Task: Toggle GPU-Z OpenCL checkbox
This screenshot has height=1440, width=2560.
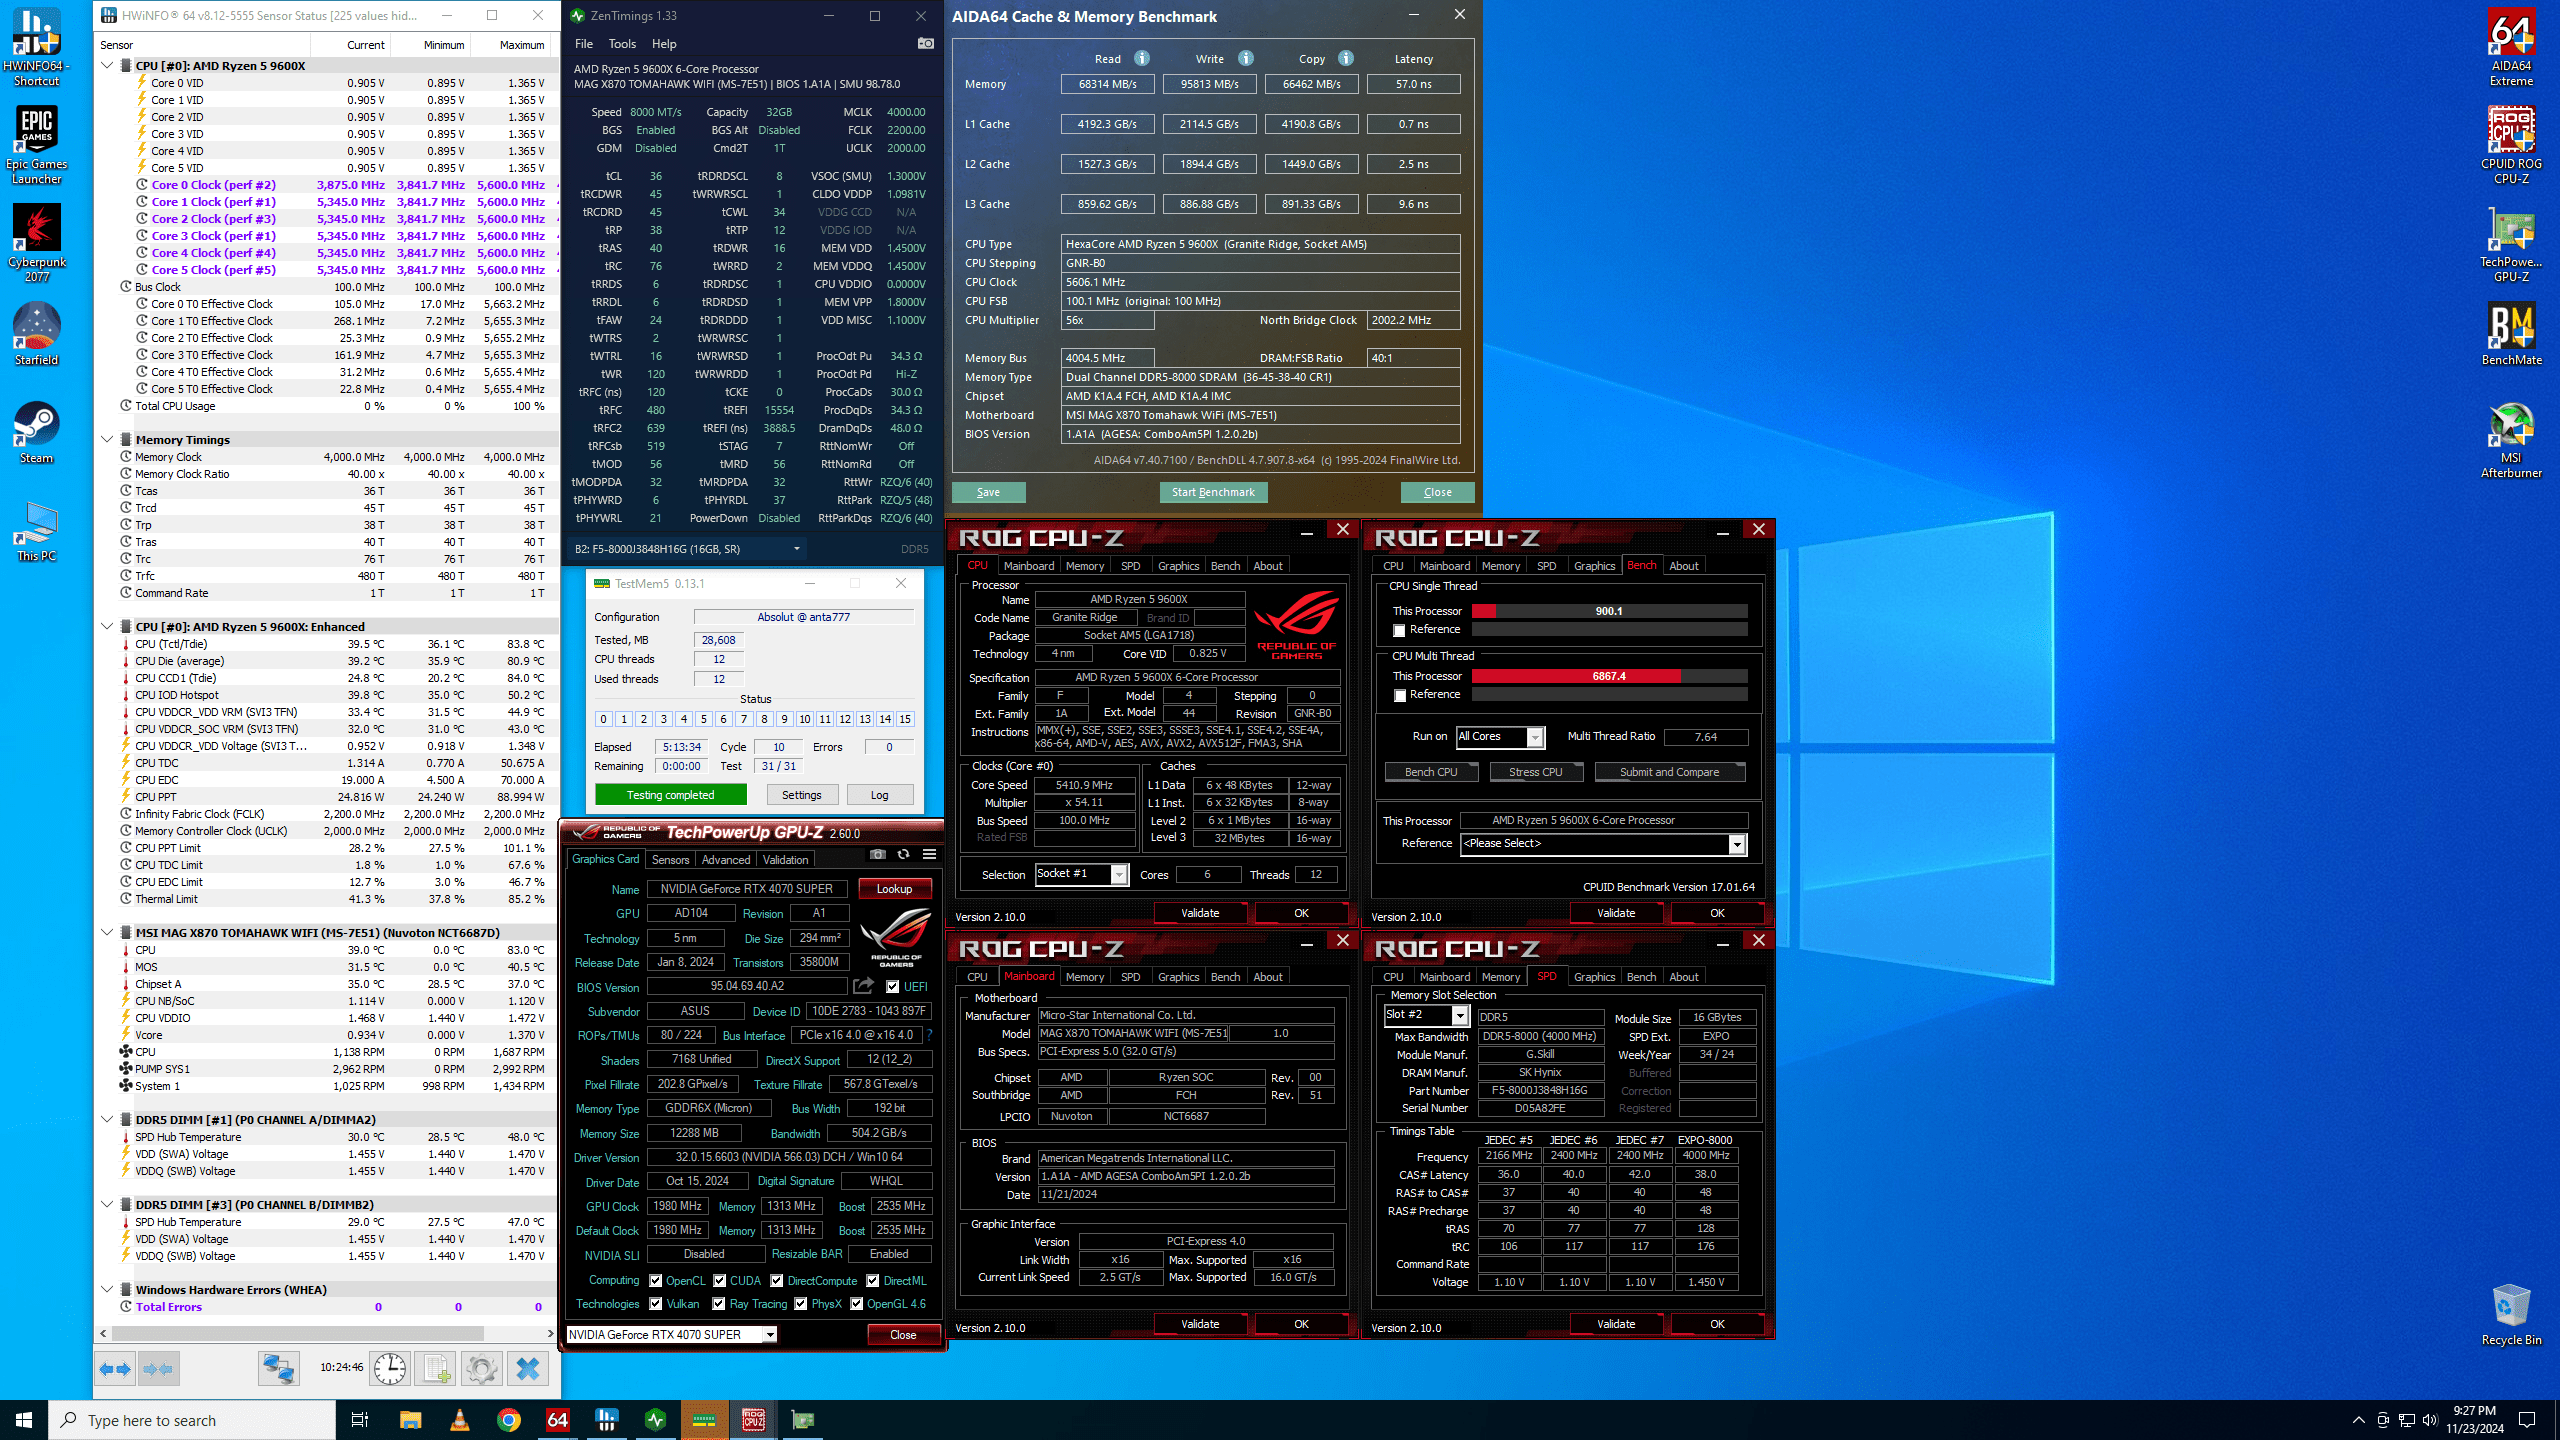Action: click(656, 1280)
